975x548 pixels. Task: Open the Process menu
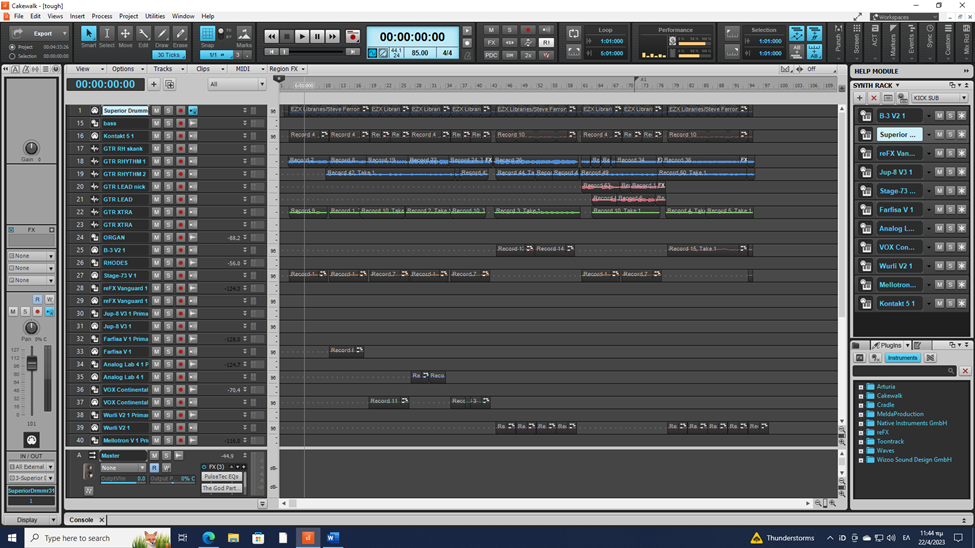coord(102,16)
